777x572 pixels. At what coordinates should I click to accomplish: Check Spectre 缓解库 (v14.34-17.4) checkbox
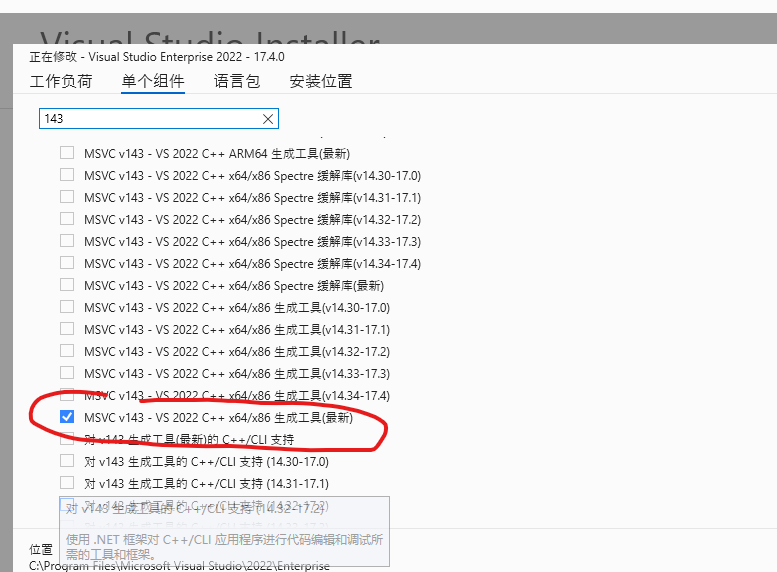click(x=67, y=263)
